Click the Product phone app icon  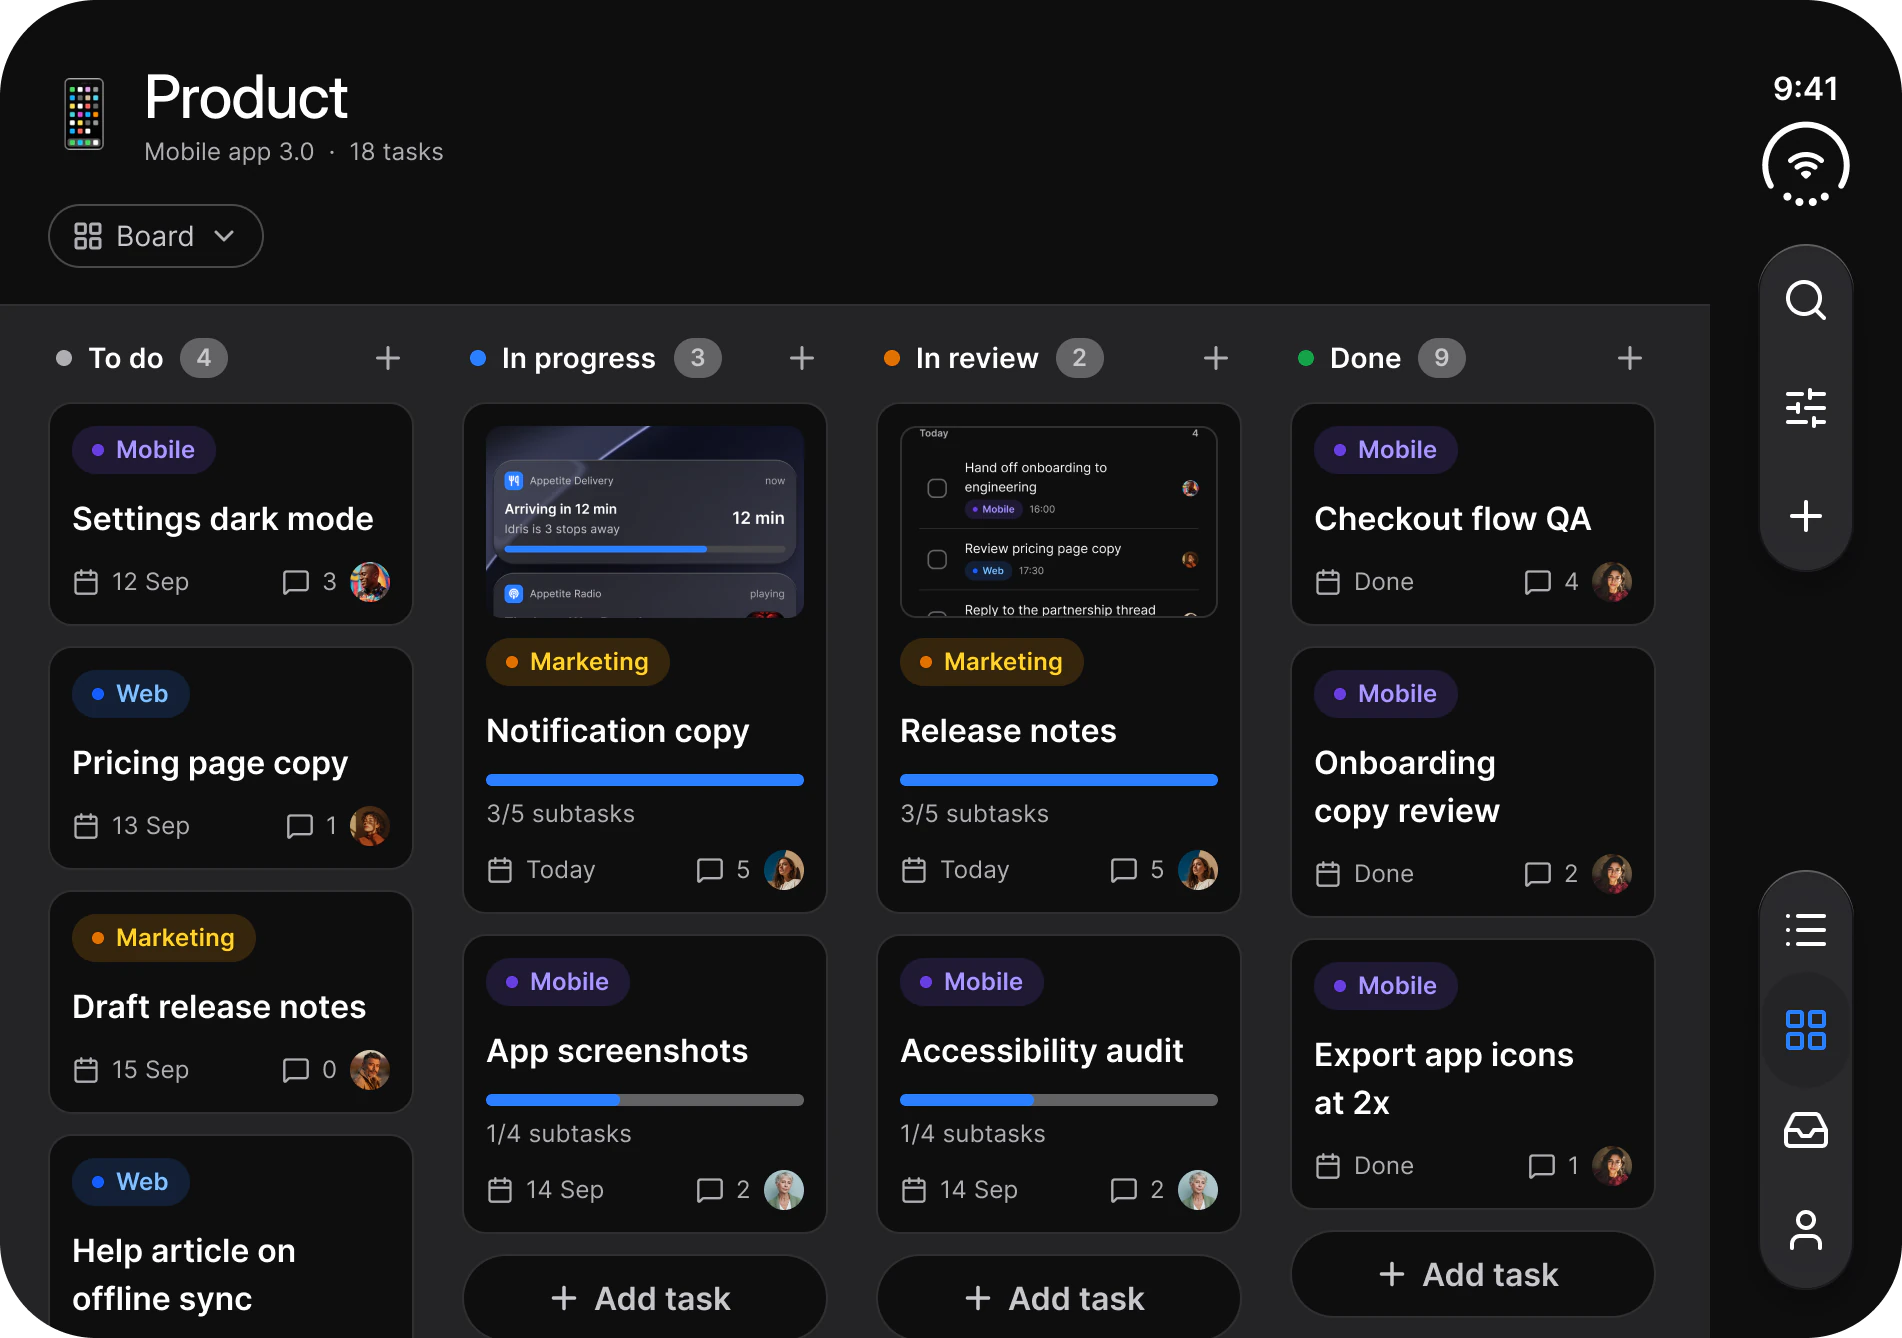click(84, 114)
